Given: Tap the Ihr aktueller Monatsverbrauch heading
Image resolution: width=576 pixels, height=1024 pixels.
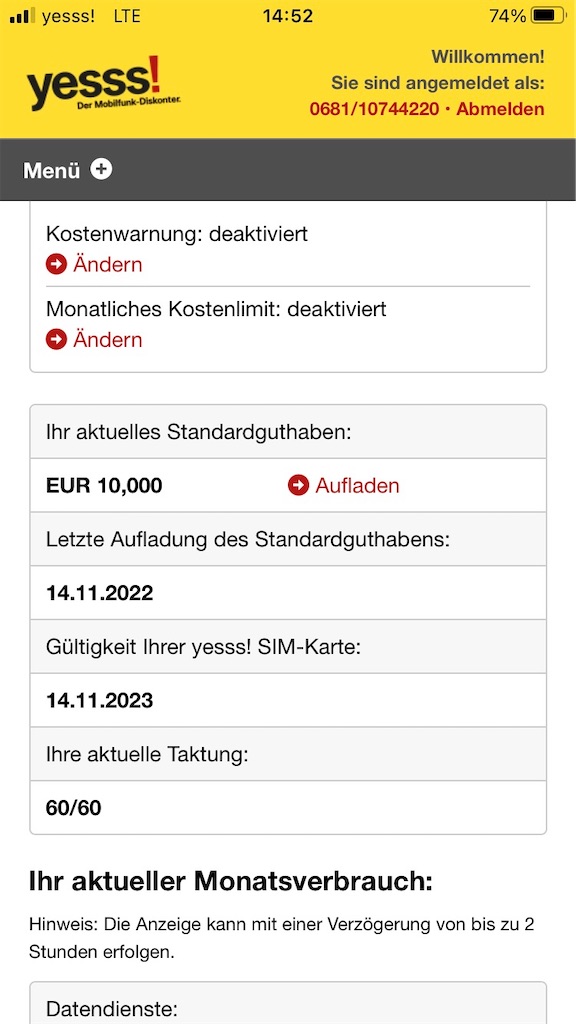Looking at the screenshot, I should tap(231, 881).
